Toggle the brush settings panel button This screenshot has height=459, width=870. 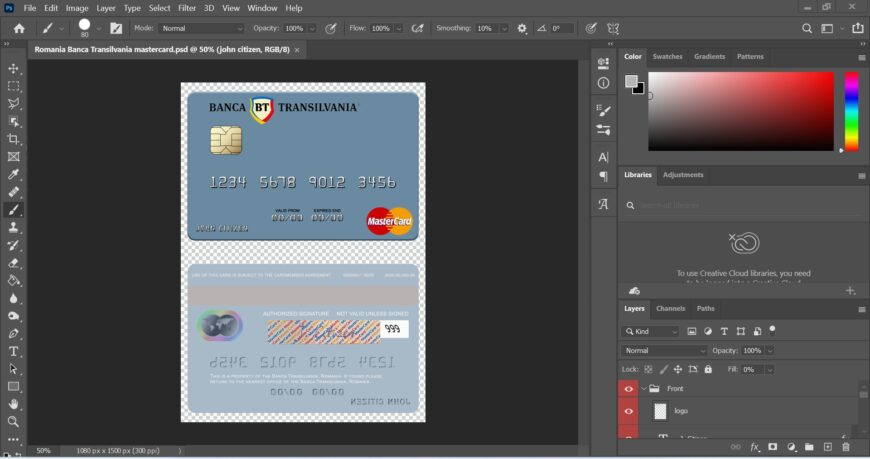click(x=116, y=28)
